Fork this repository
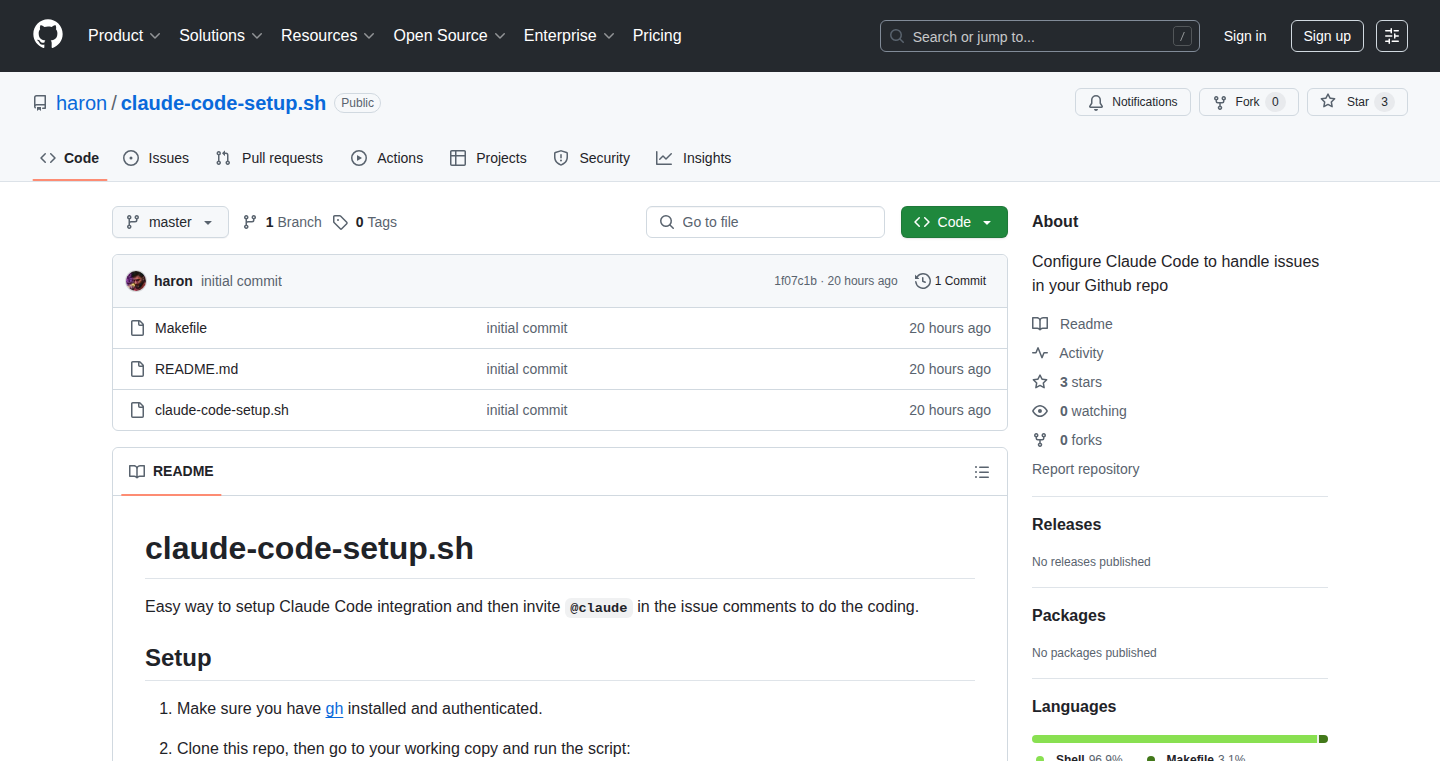 [x=1249, y=102]
